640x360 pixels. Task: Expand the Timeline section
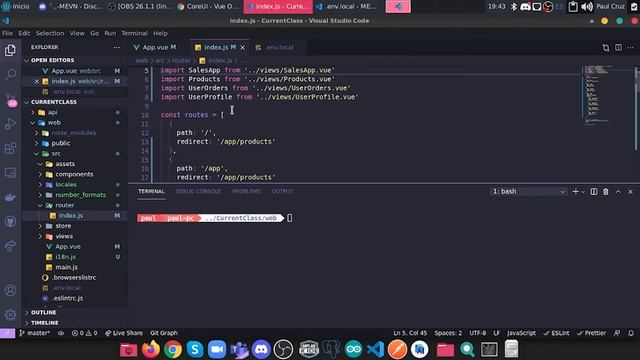point(44,323)
